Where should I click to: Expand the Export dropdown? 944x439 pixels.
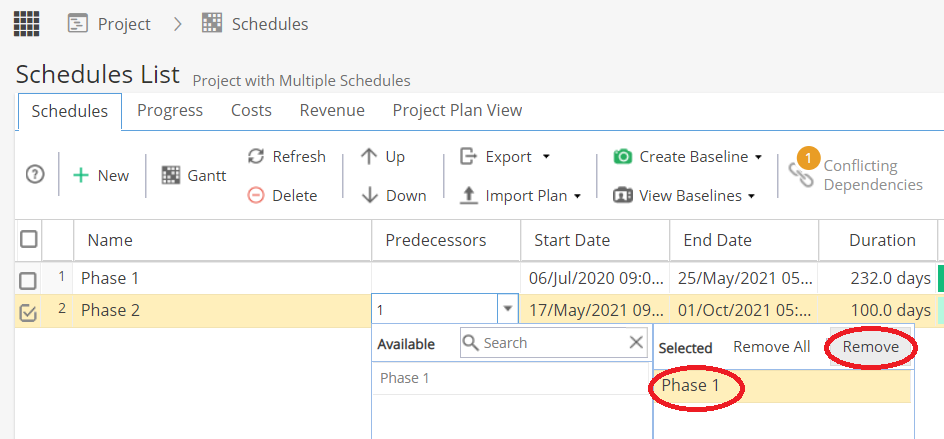point(546,157)
